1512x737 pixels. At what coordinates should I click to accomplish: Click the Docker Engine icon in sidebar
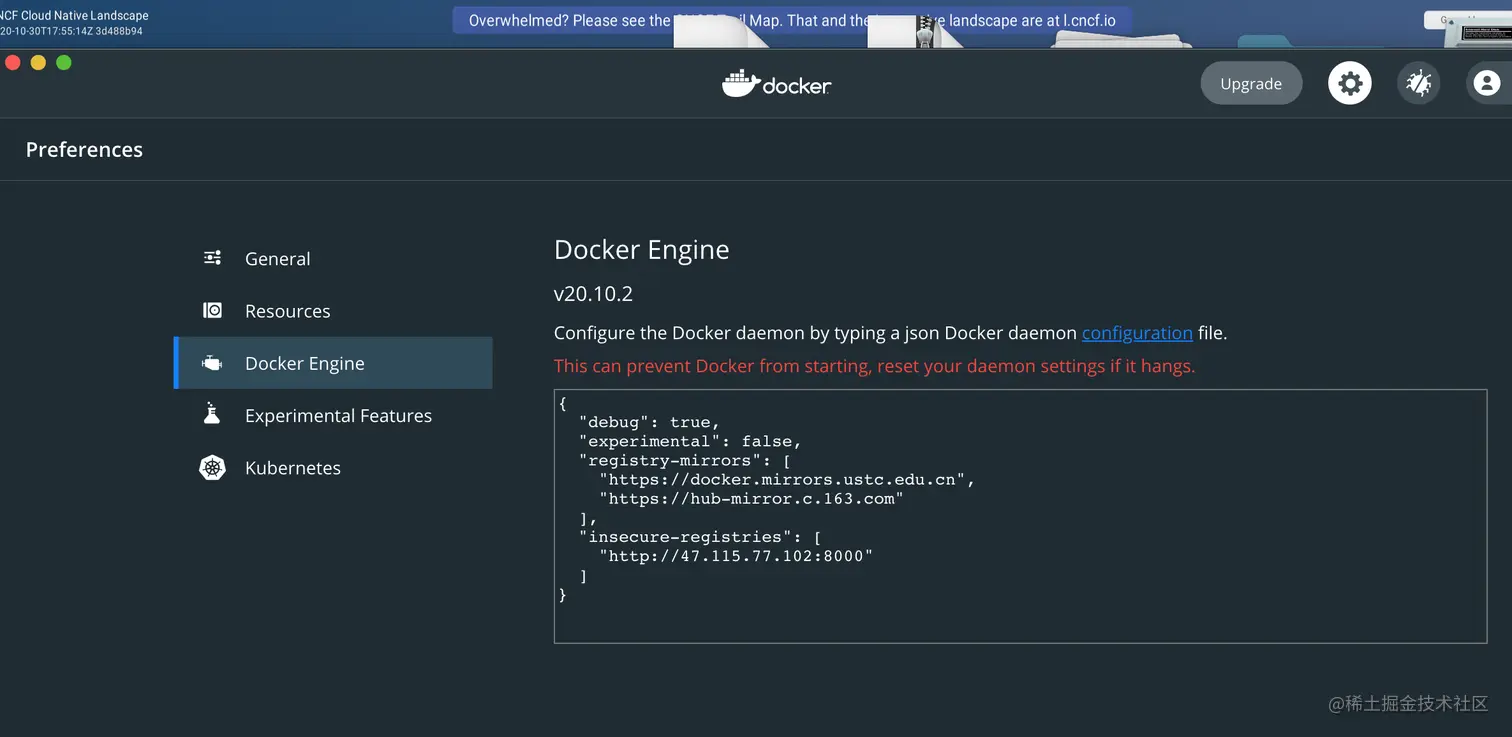pos(213,363)
